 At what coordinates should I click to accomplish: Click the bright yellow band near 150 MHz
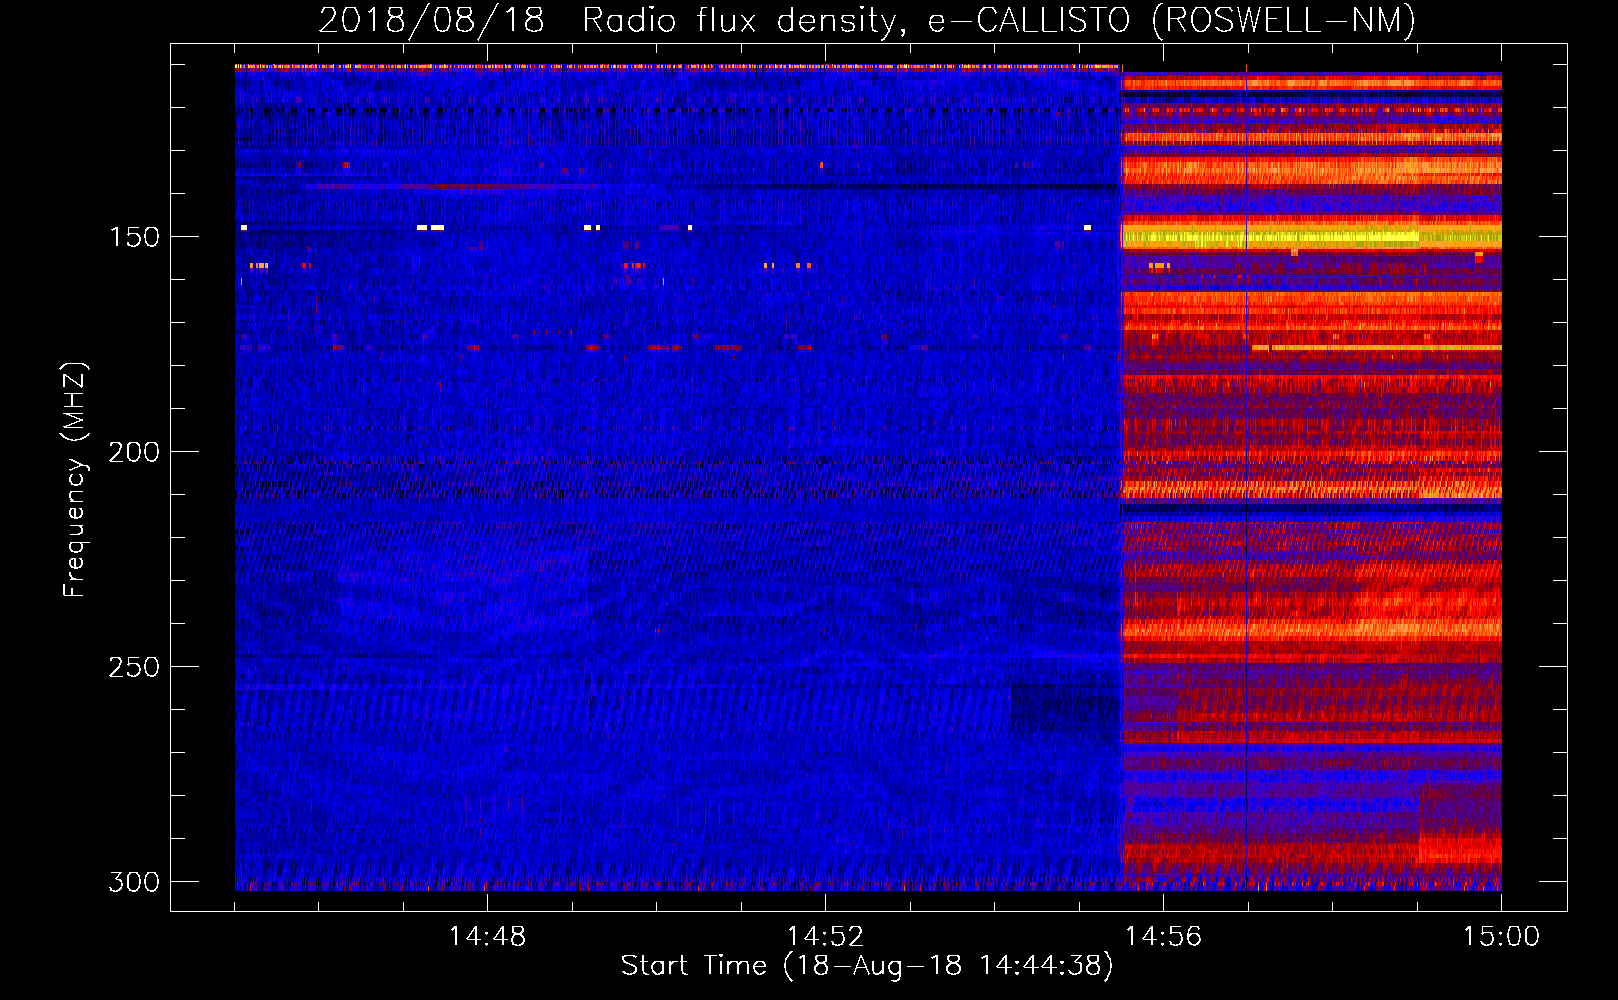pos(1311,237)
